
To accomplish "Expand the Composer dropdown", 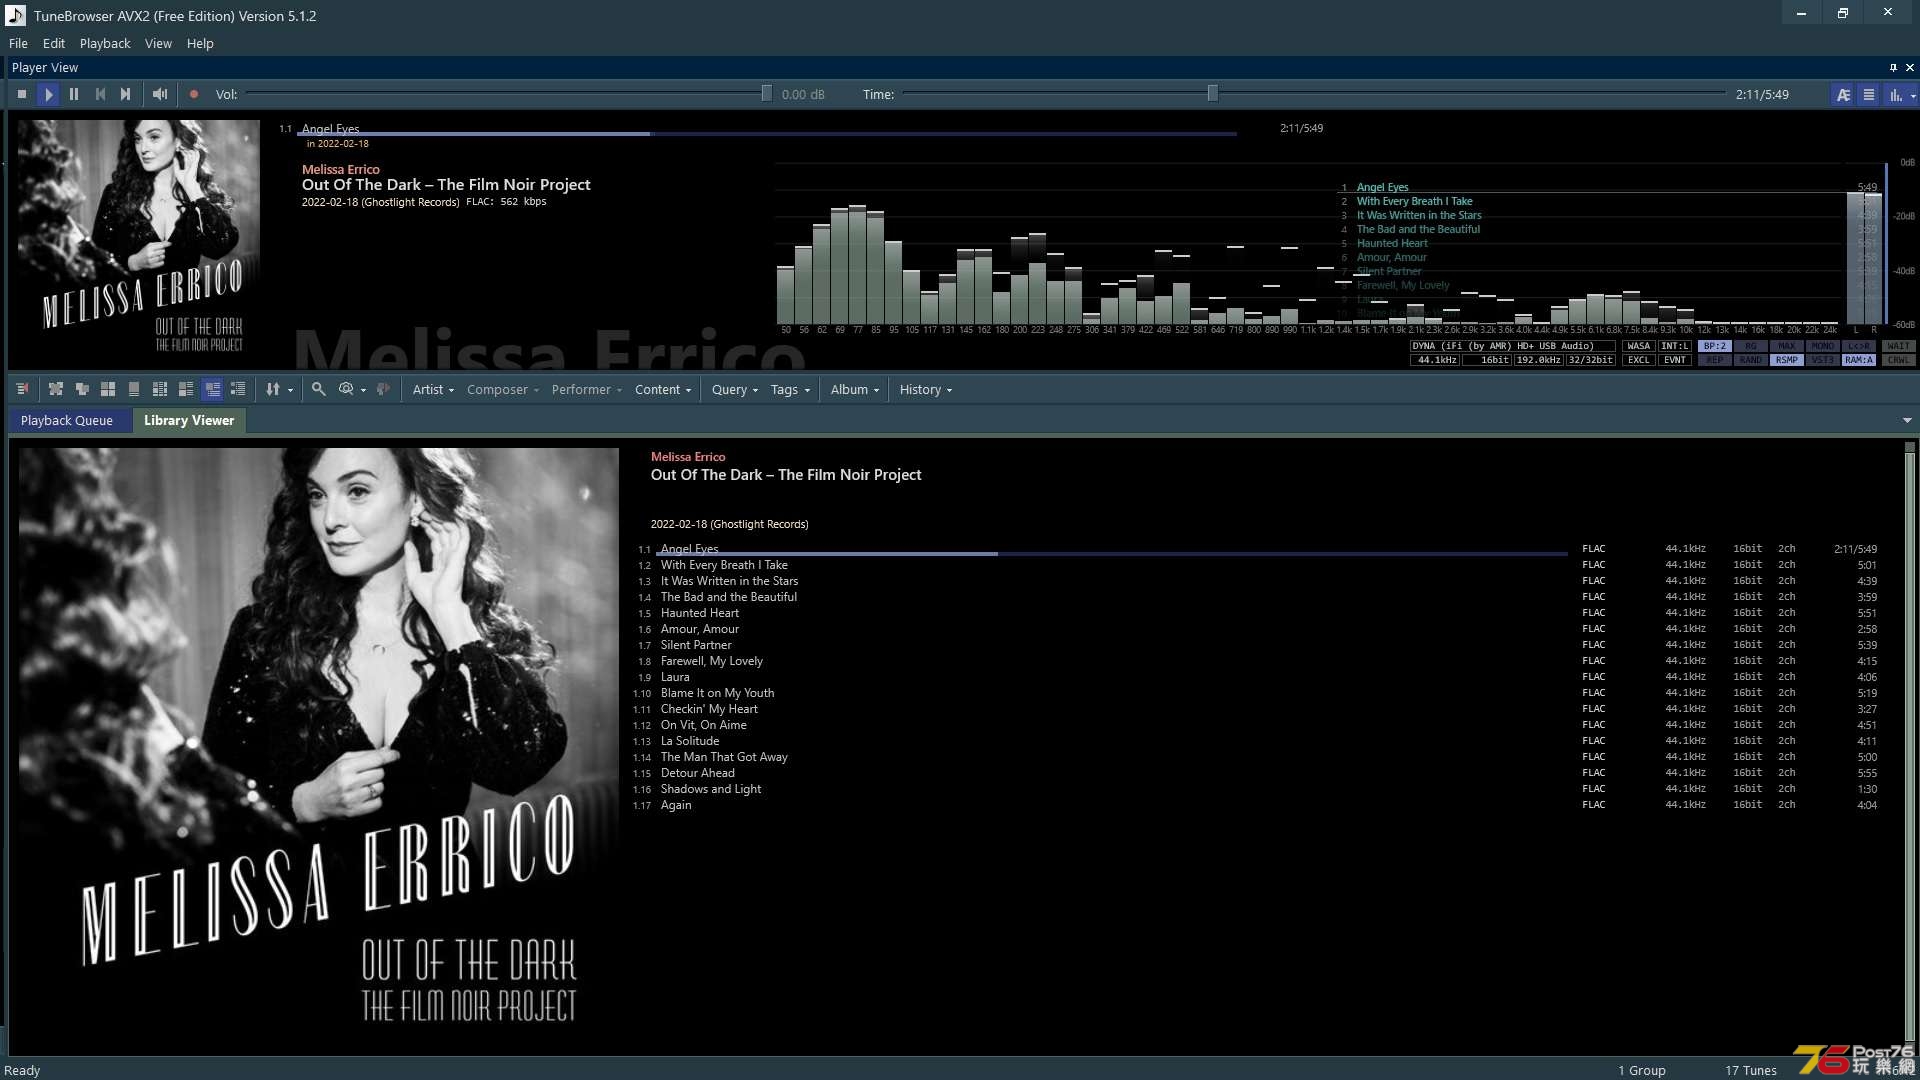I will (x=502, y=389).
